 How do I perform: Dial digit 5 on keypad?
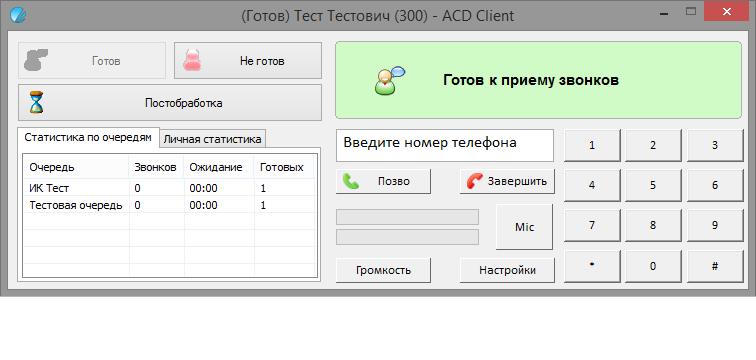pos(653,186)
